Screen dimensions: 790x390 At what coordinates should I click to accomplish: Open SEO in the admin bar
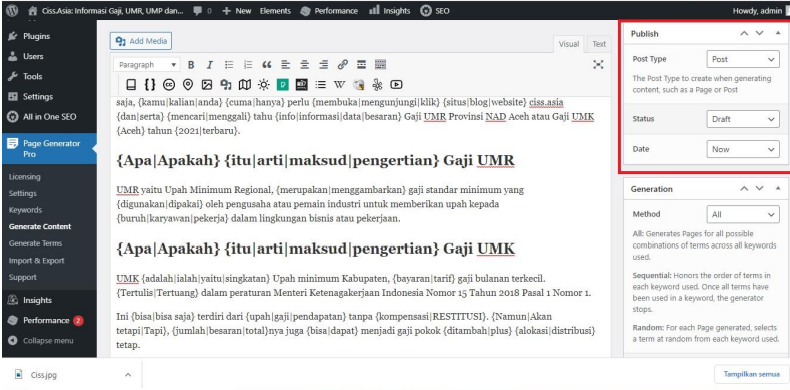click(x=434, y=11)
